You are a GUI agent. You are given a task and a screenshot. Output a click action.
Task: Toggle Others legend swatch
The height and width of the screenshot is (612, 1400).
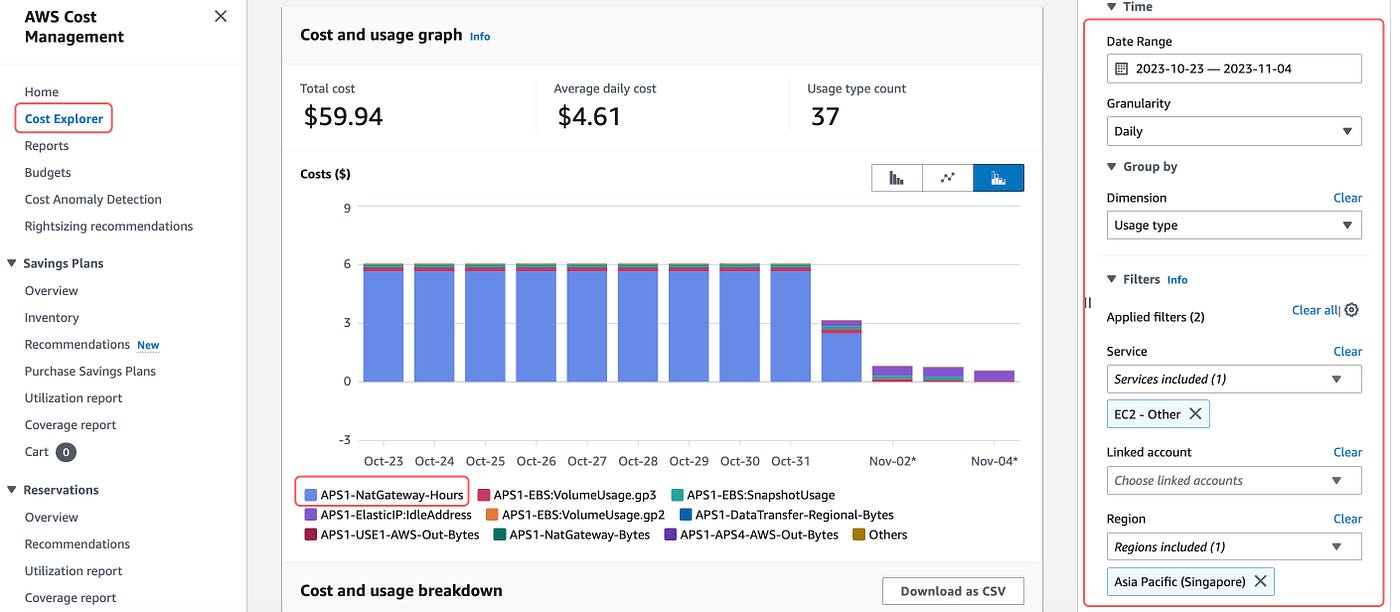(858, 535)
